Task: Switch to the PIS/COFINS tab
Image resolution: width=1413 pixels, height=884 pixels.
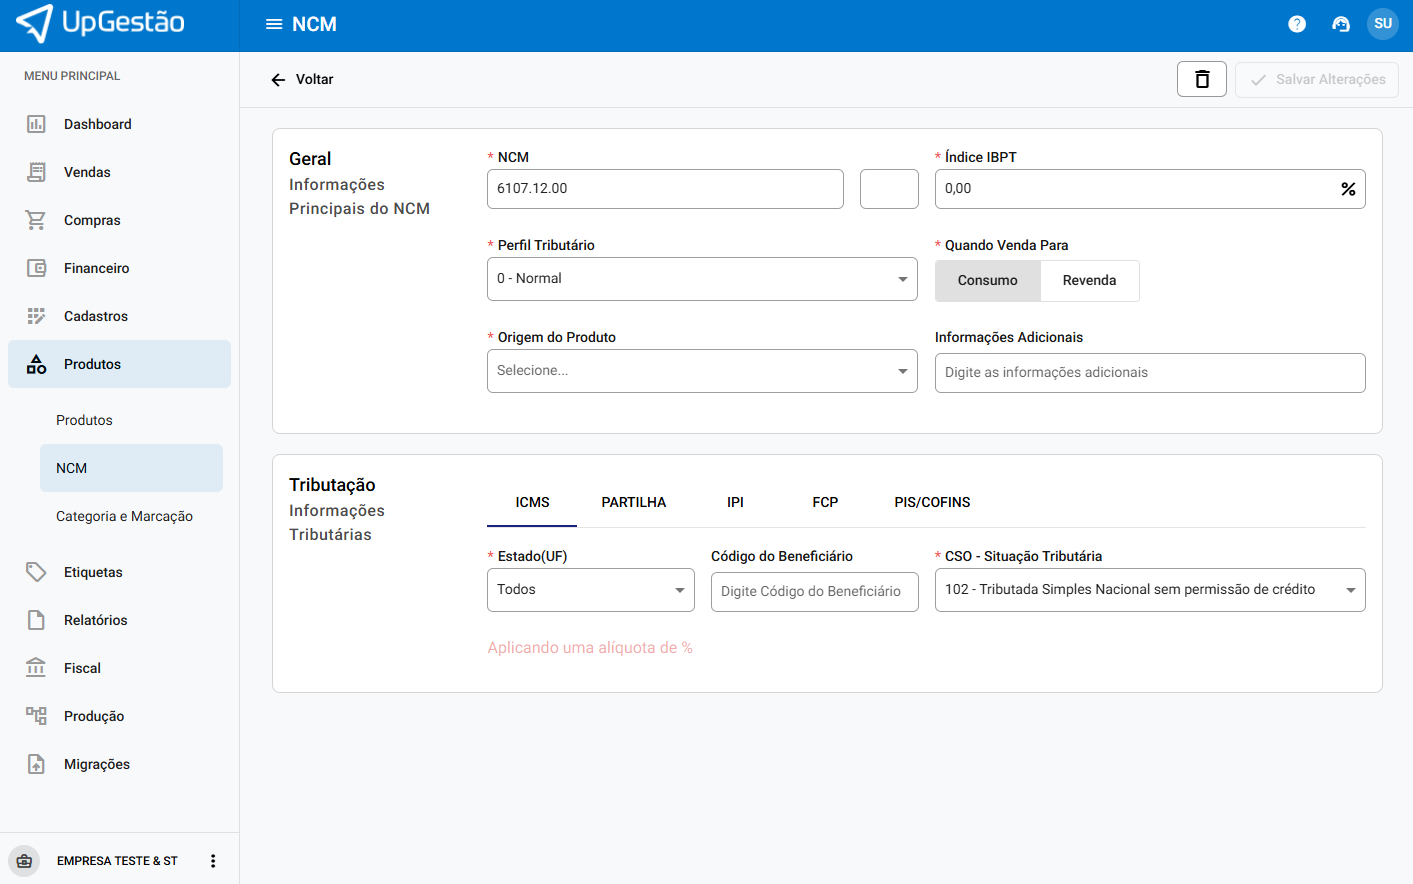Action: [x=931, y=502]
